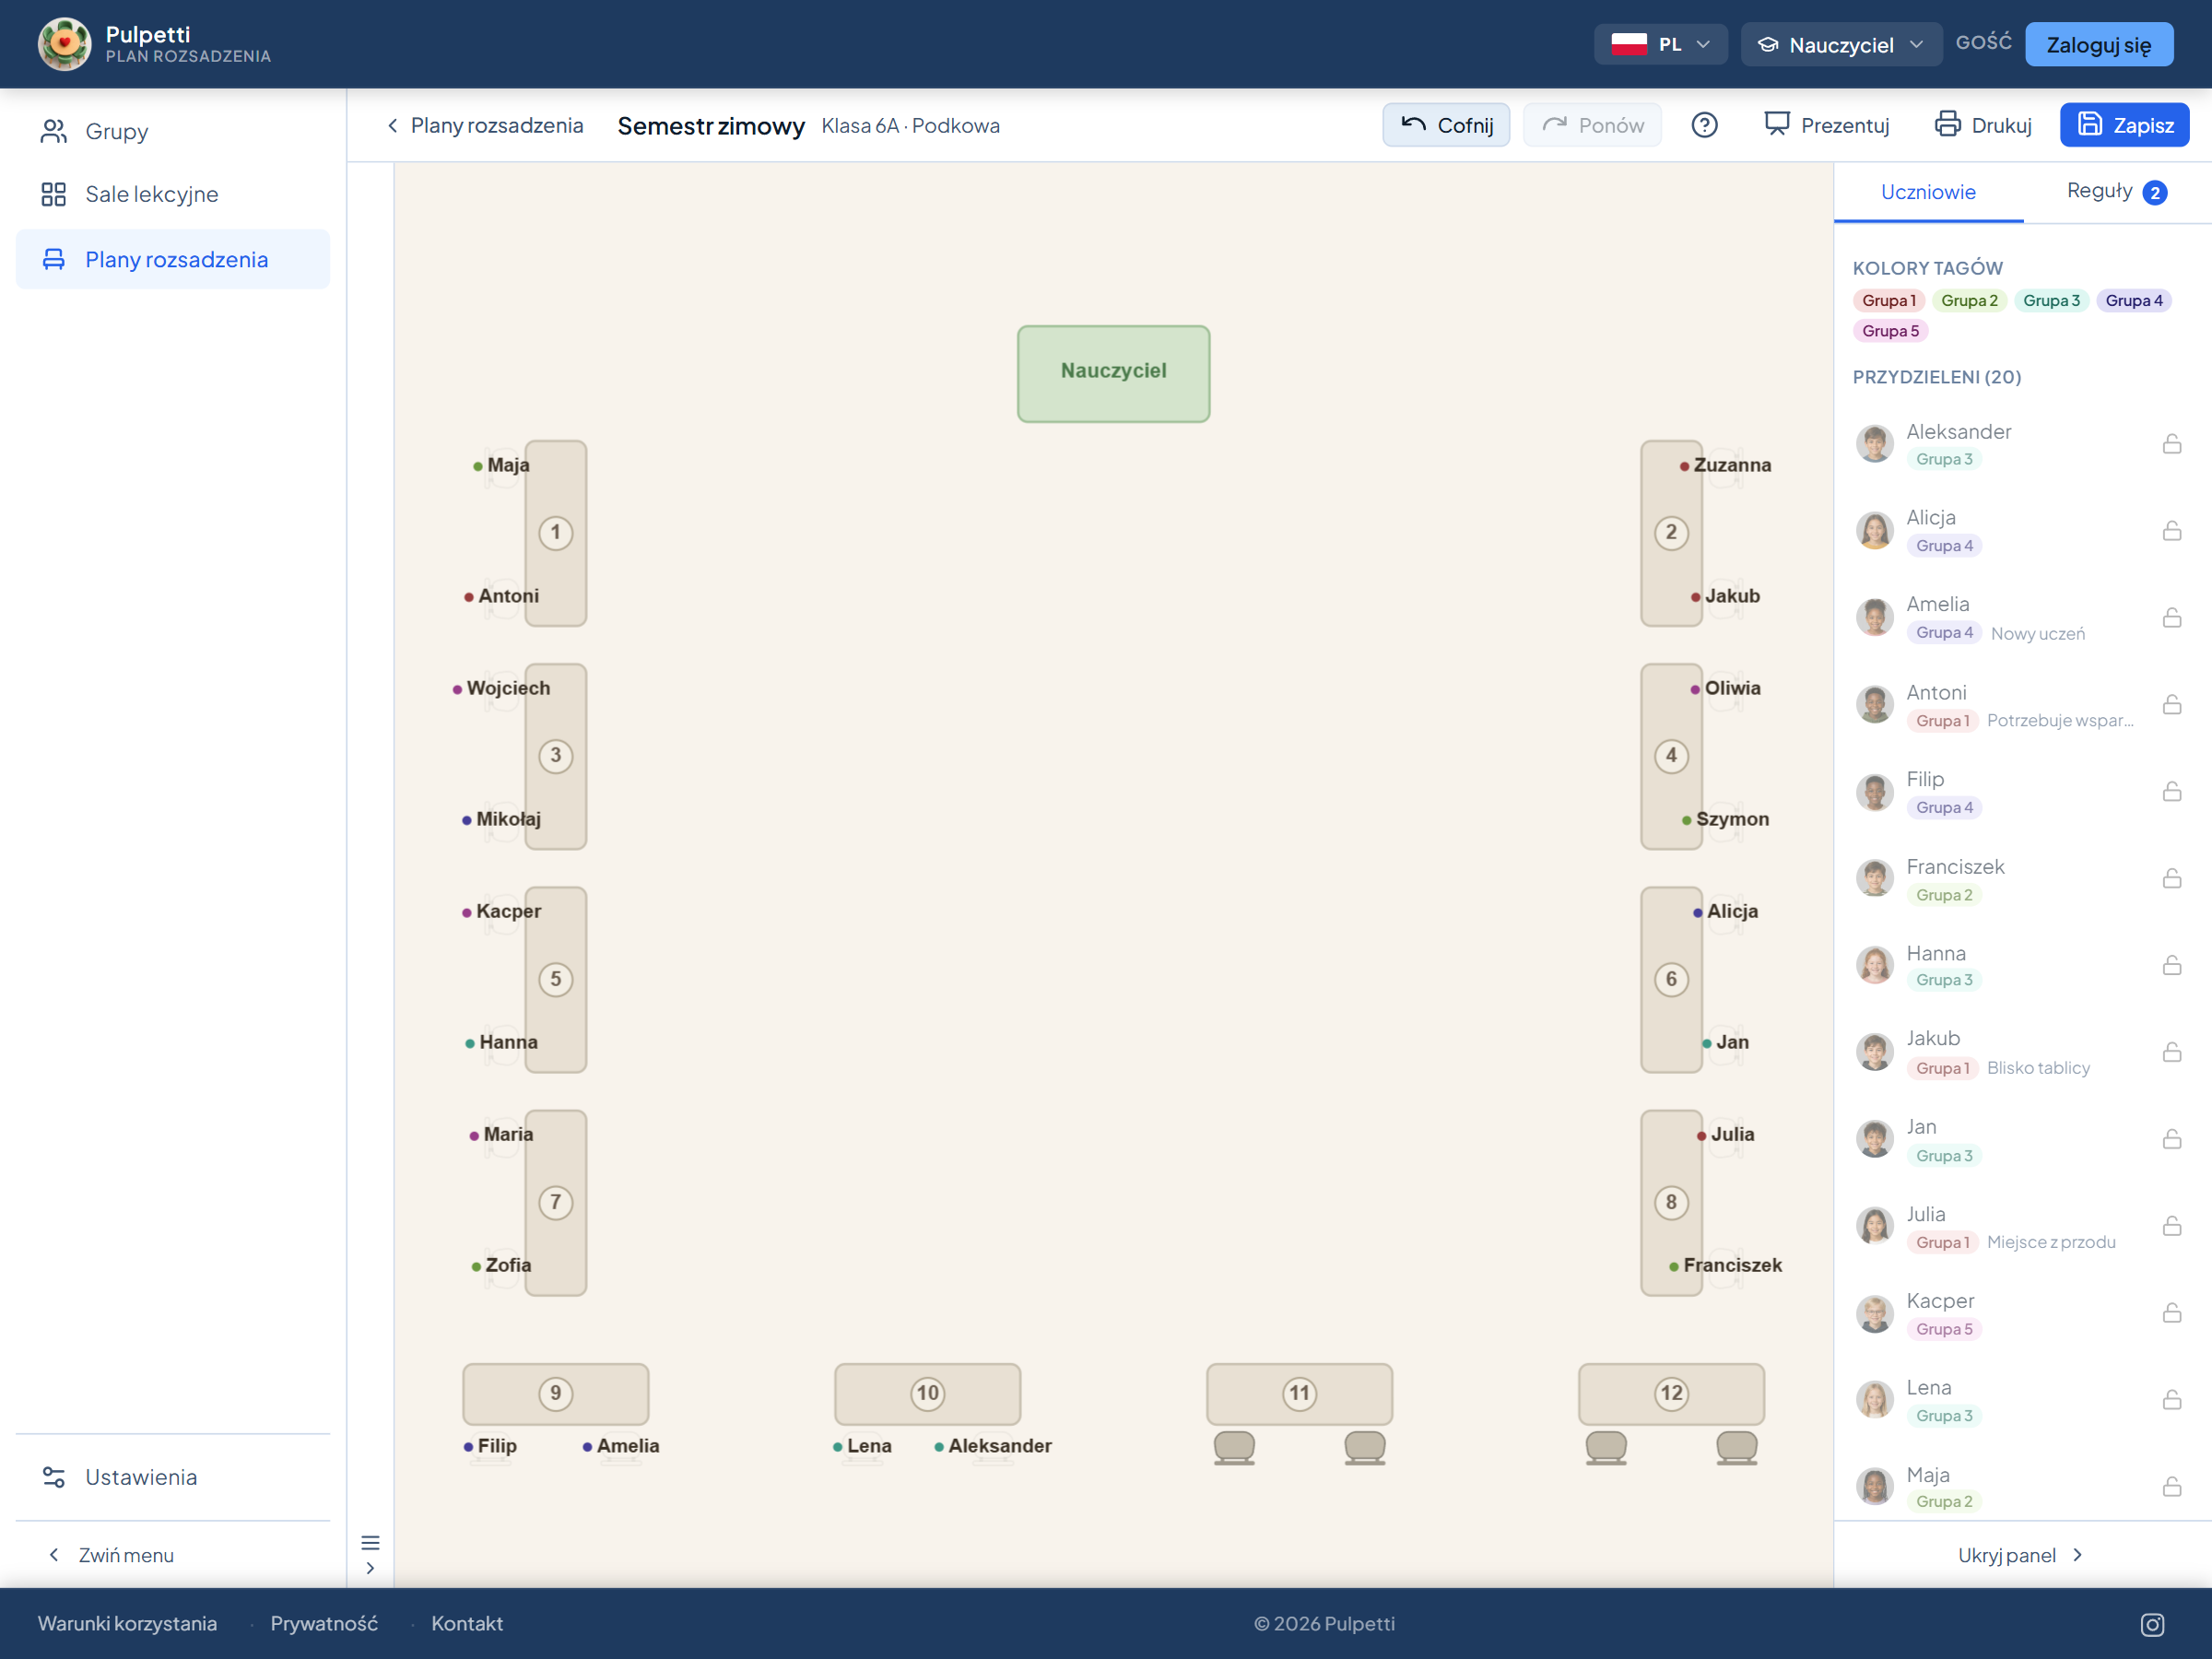Toggle the lock for Kacper

2172,1312
